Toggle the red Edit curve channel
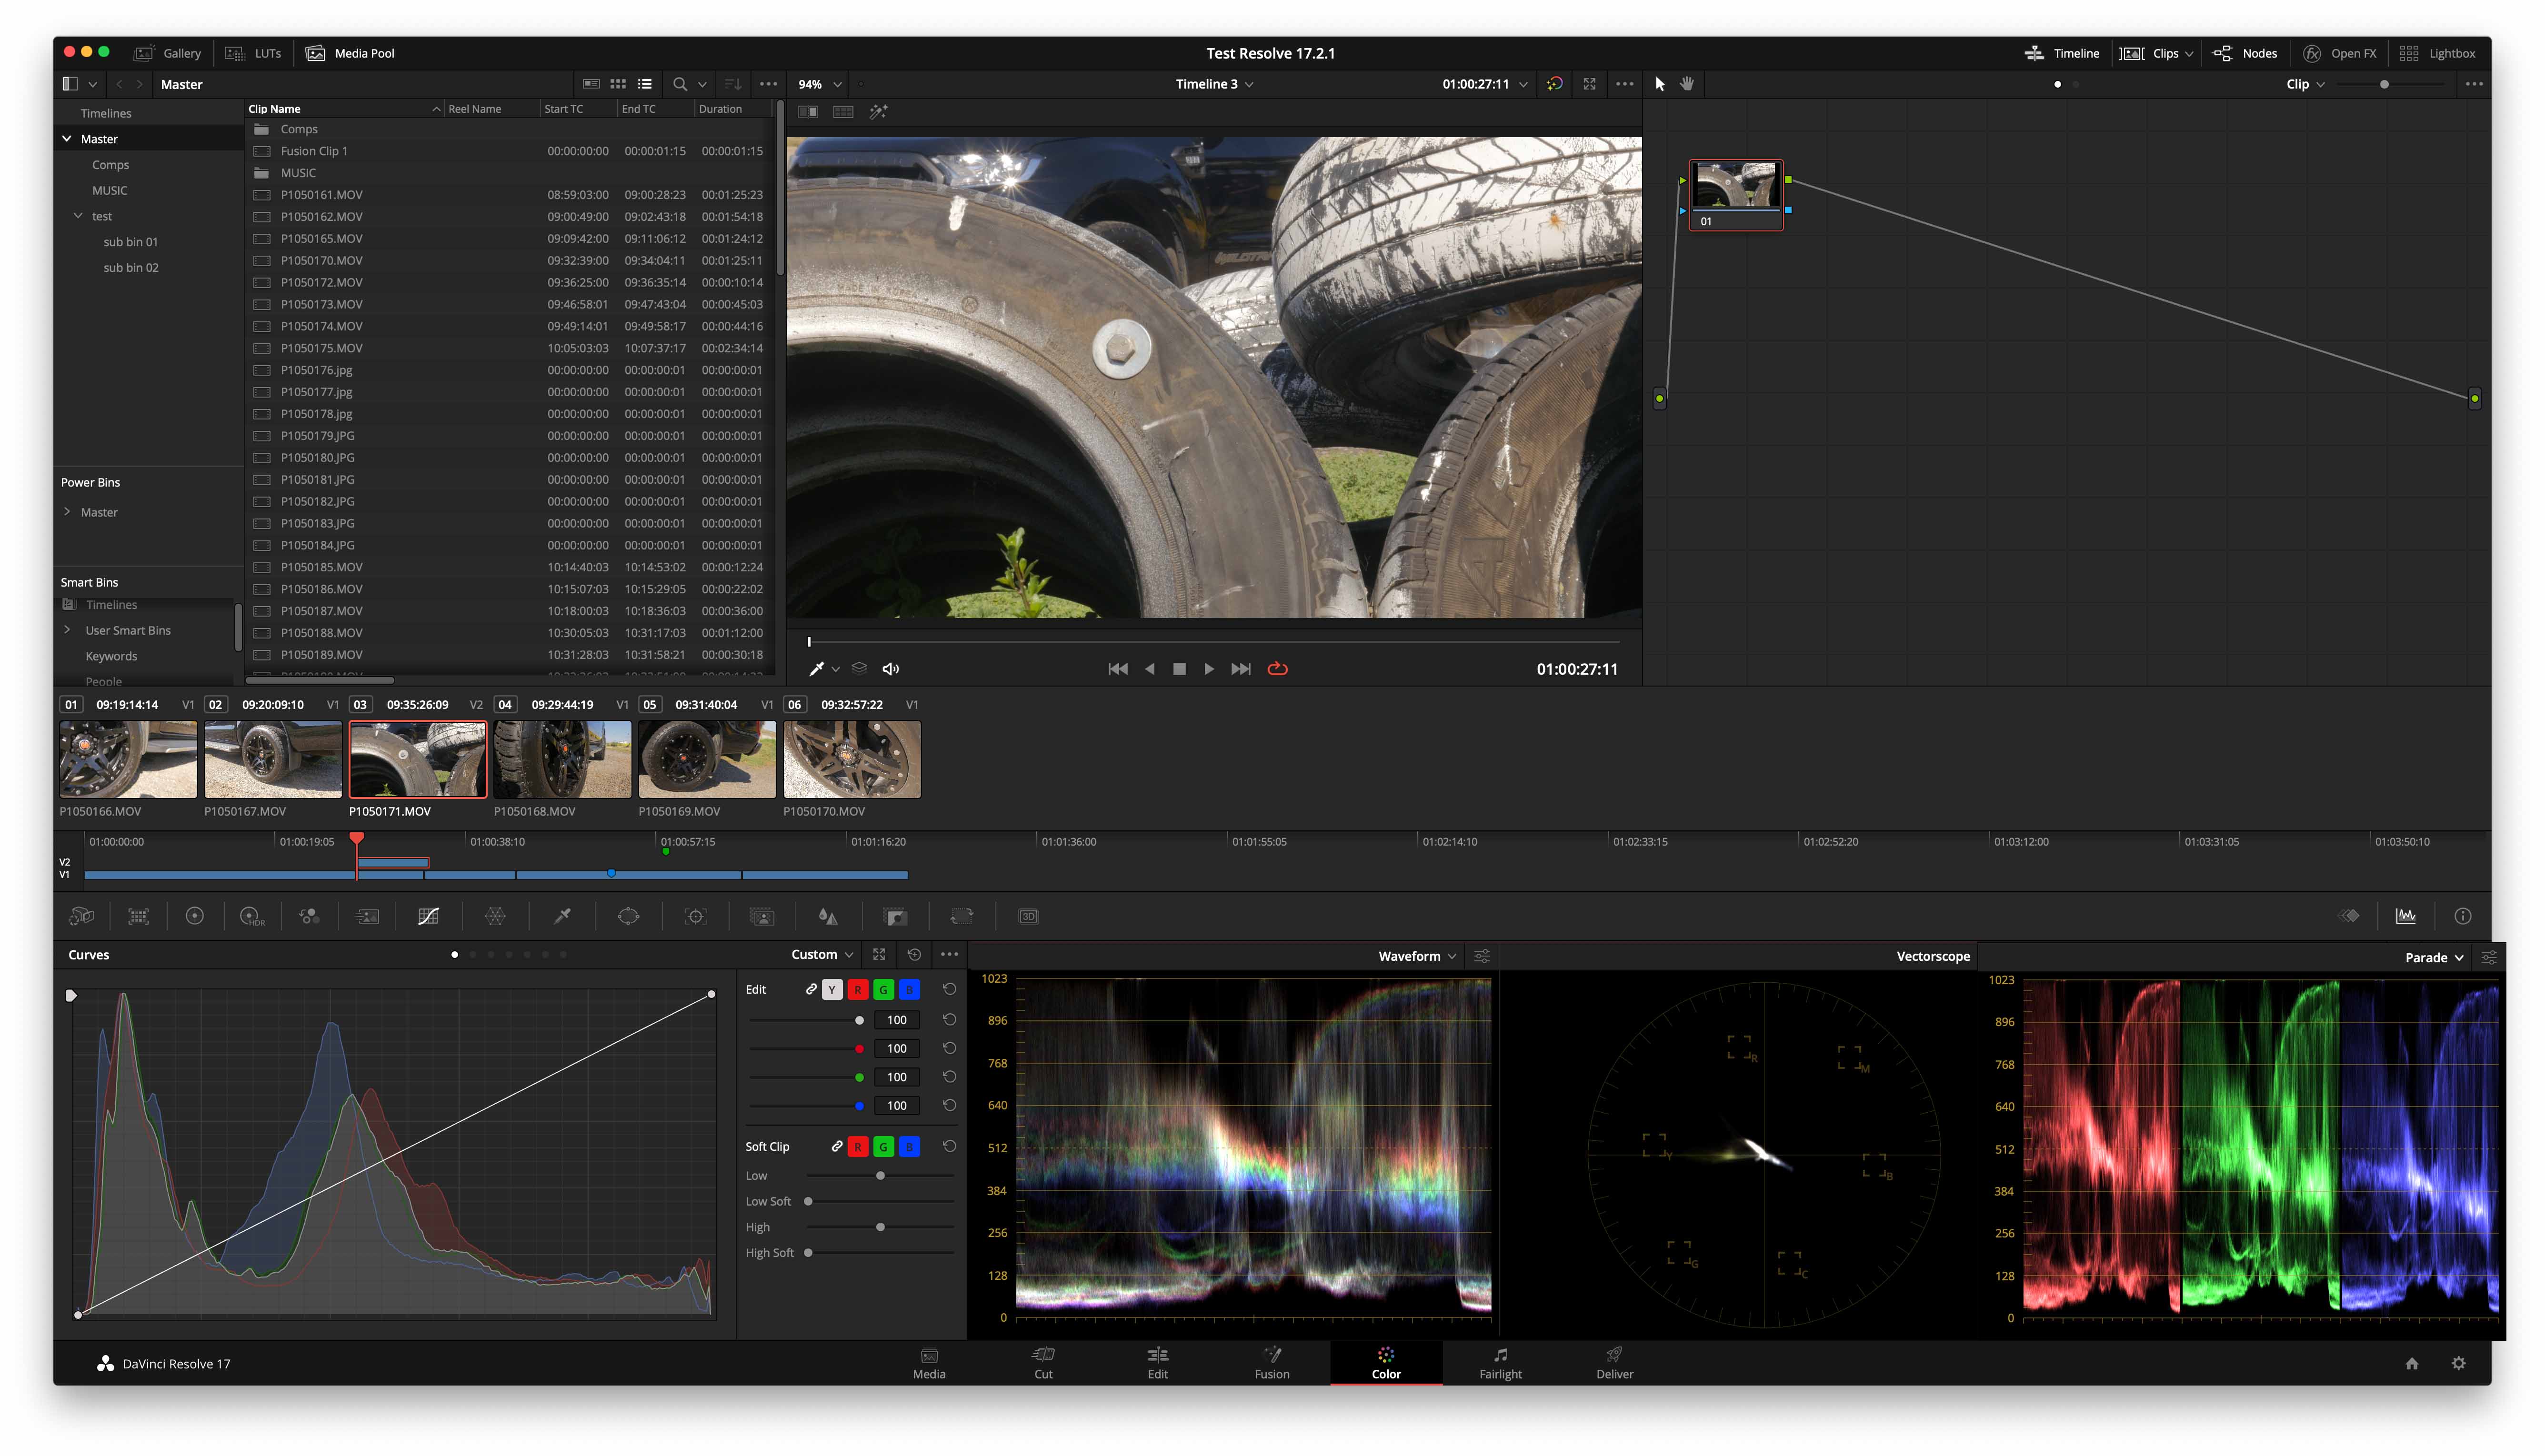 point(857,990)
